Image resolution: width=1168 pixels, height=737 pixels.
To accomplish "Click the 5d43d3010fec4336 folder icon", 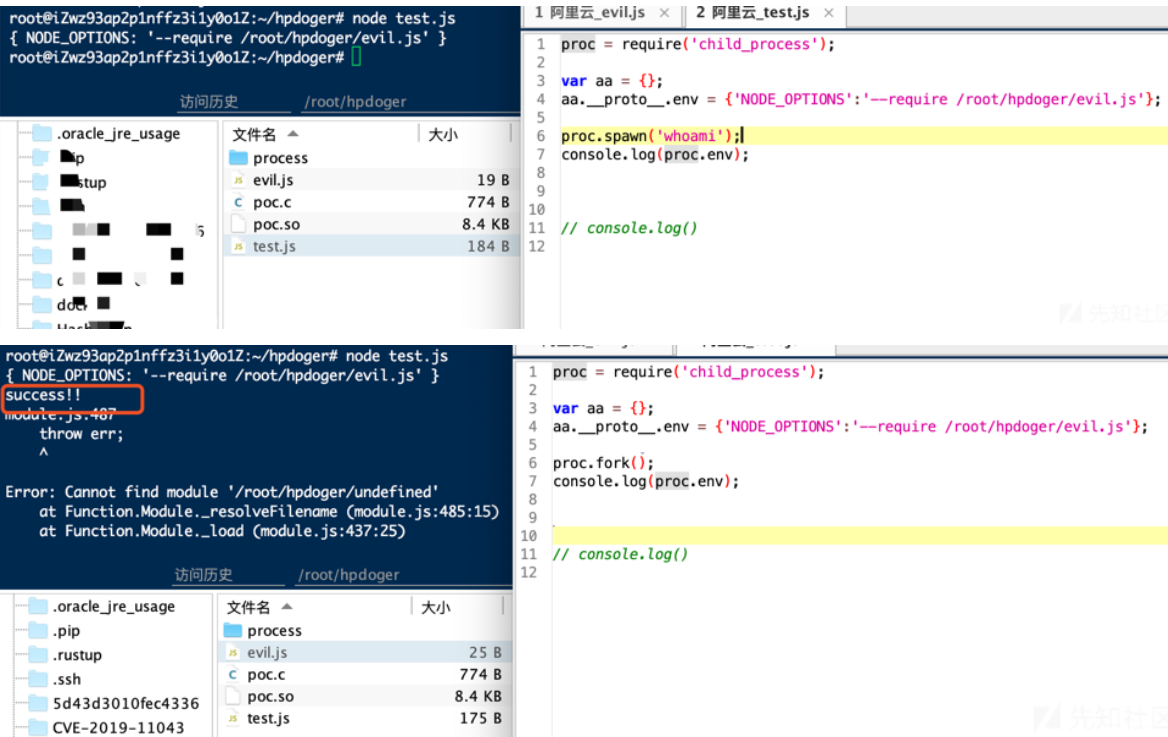I will [x=38, y=703].
